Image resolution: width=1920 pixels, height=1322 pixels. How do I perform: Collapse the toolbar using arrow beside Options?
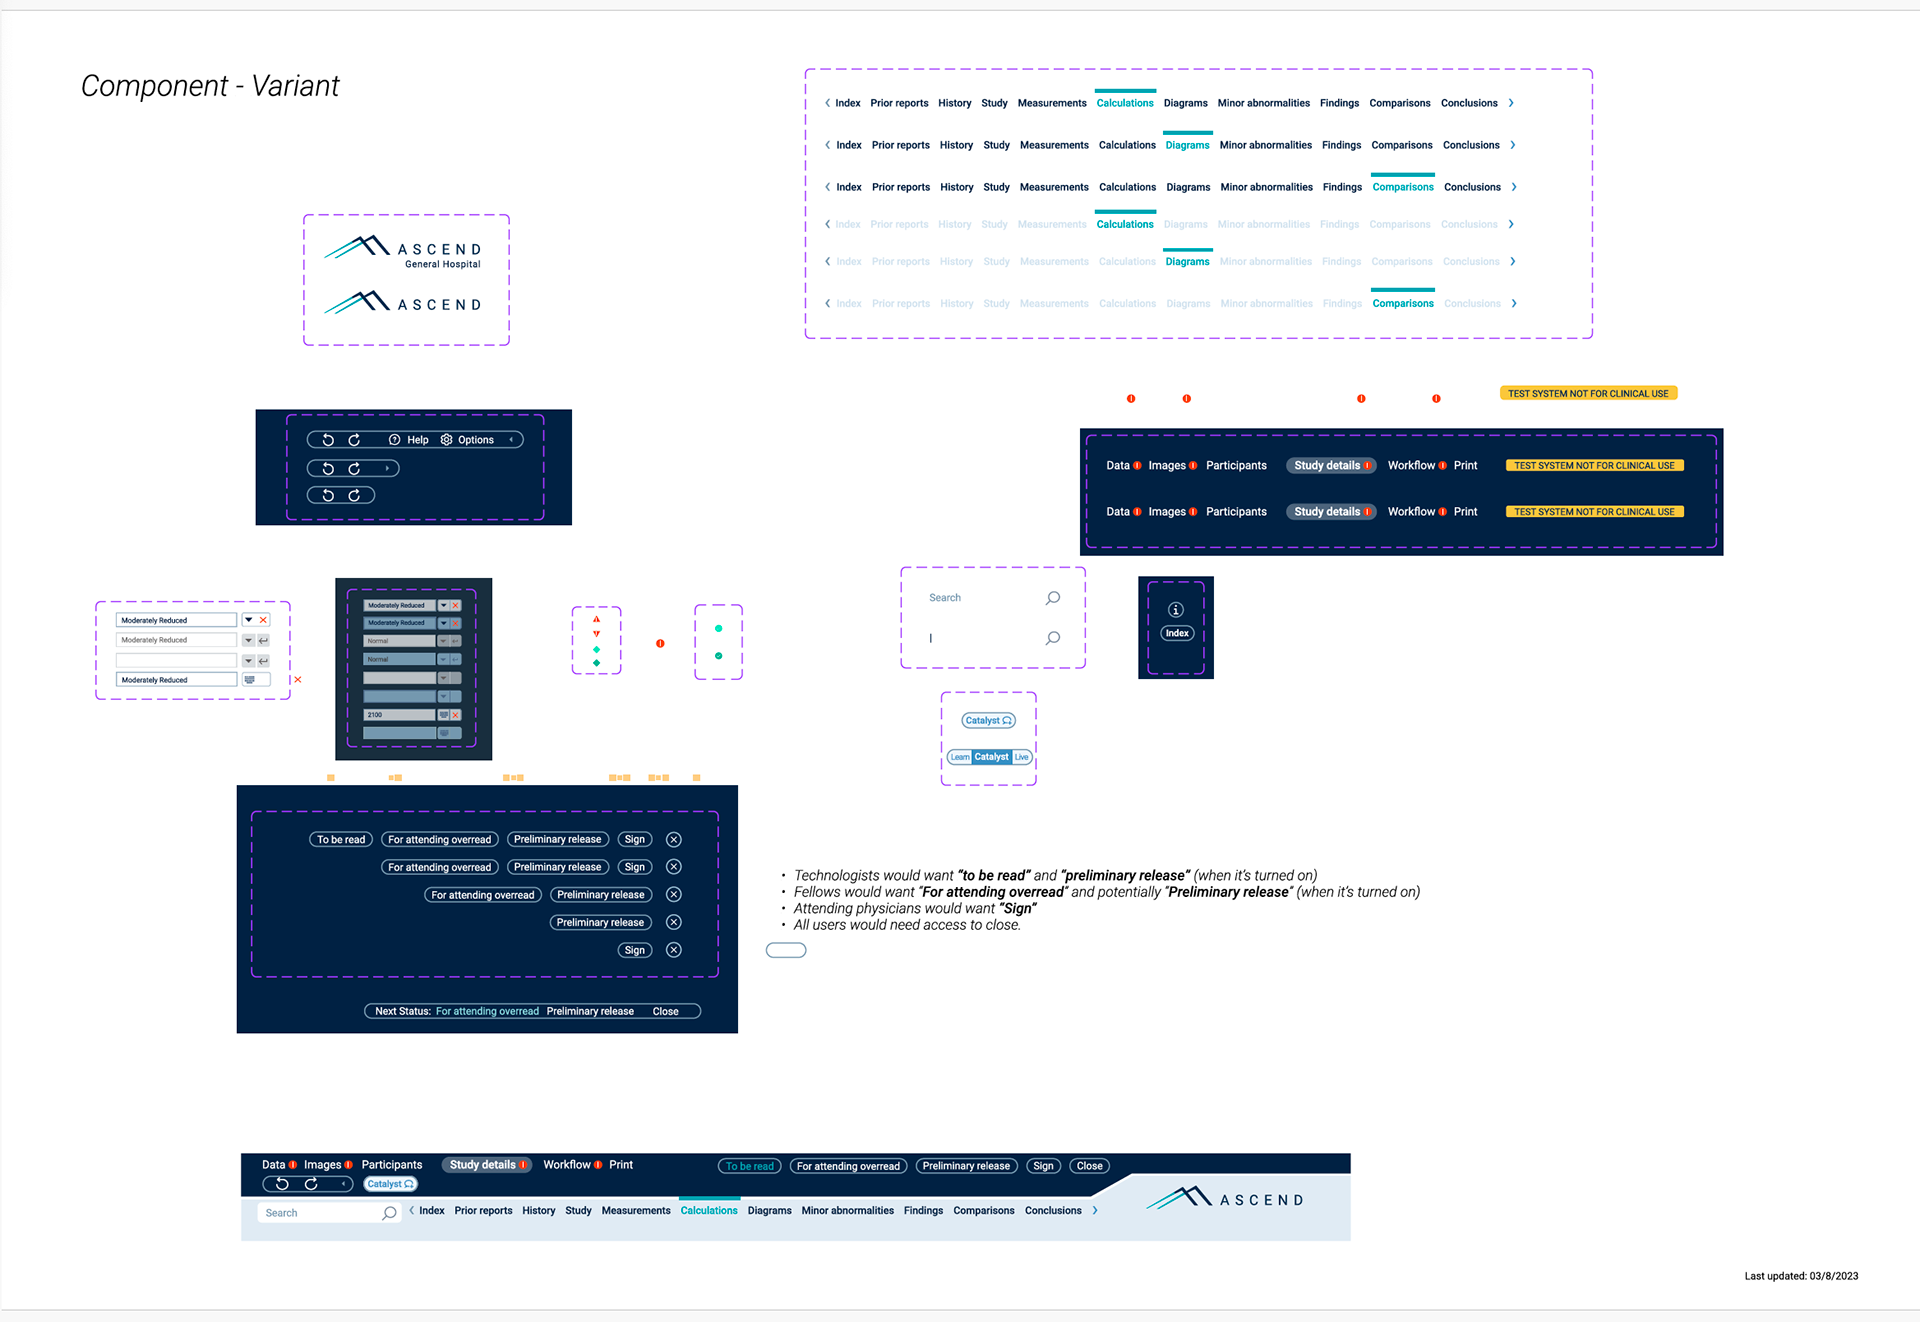(x=512, y=440)
